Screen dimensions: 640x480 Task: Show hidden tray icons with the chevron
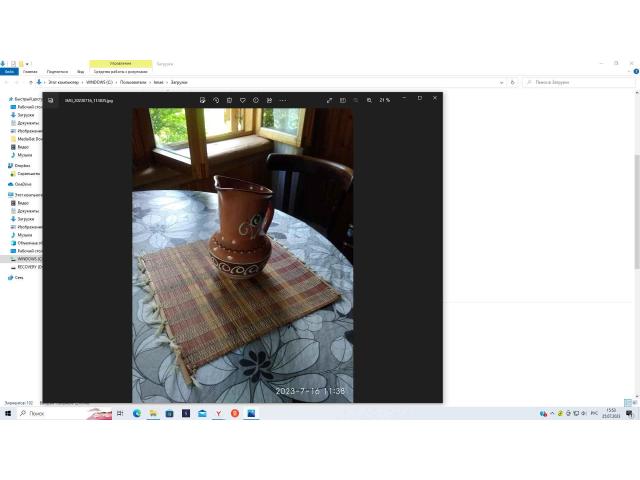pos(552,413)
